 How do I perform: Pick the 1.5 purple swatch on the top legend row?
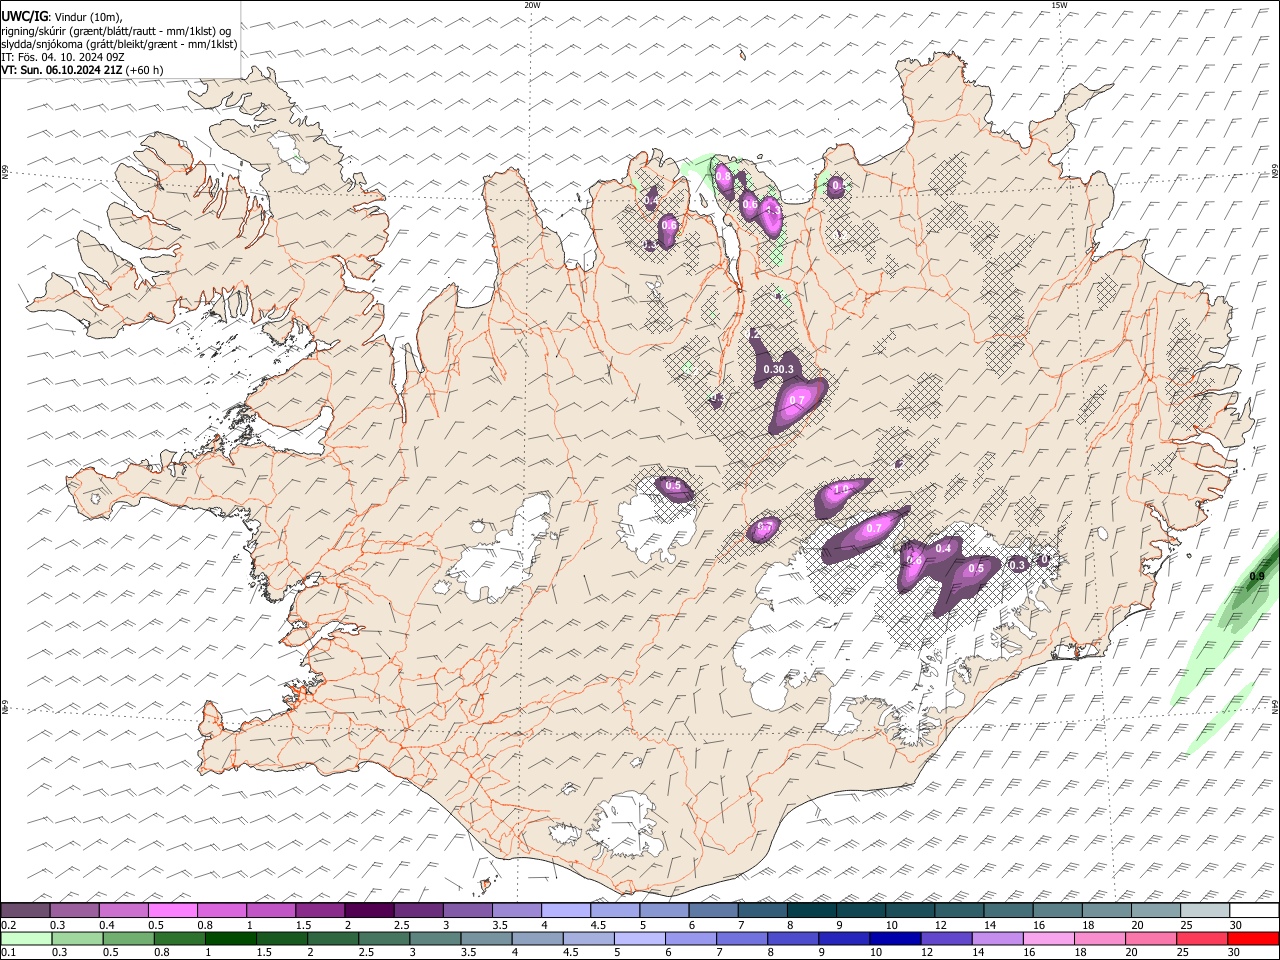(319, 910)
